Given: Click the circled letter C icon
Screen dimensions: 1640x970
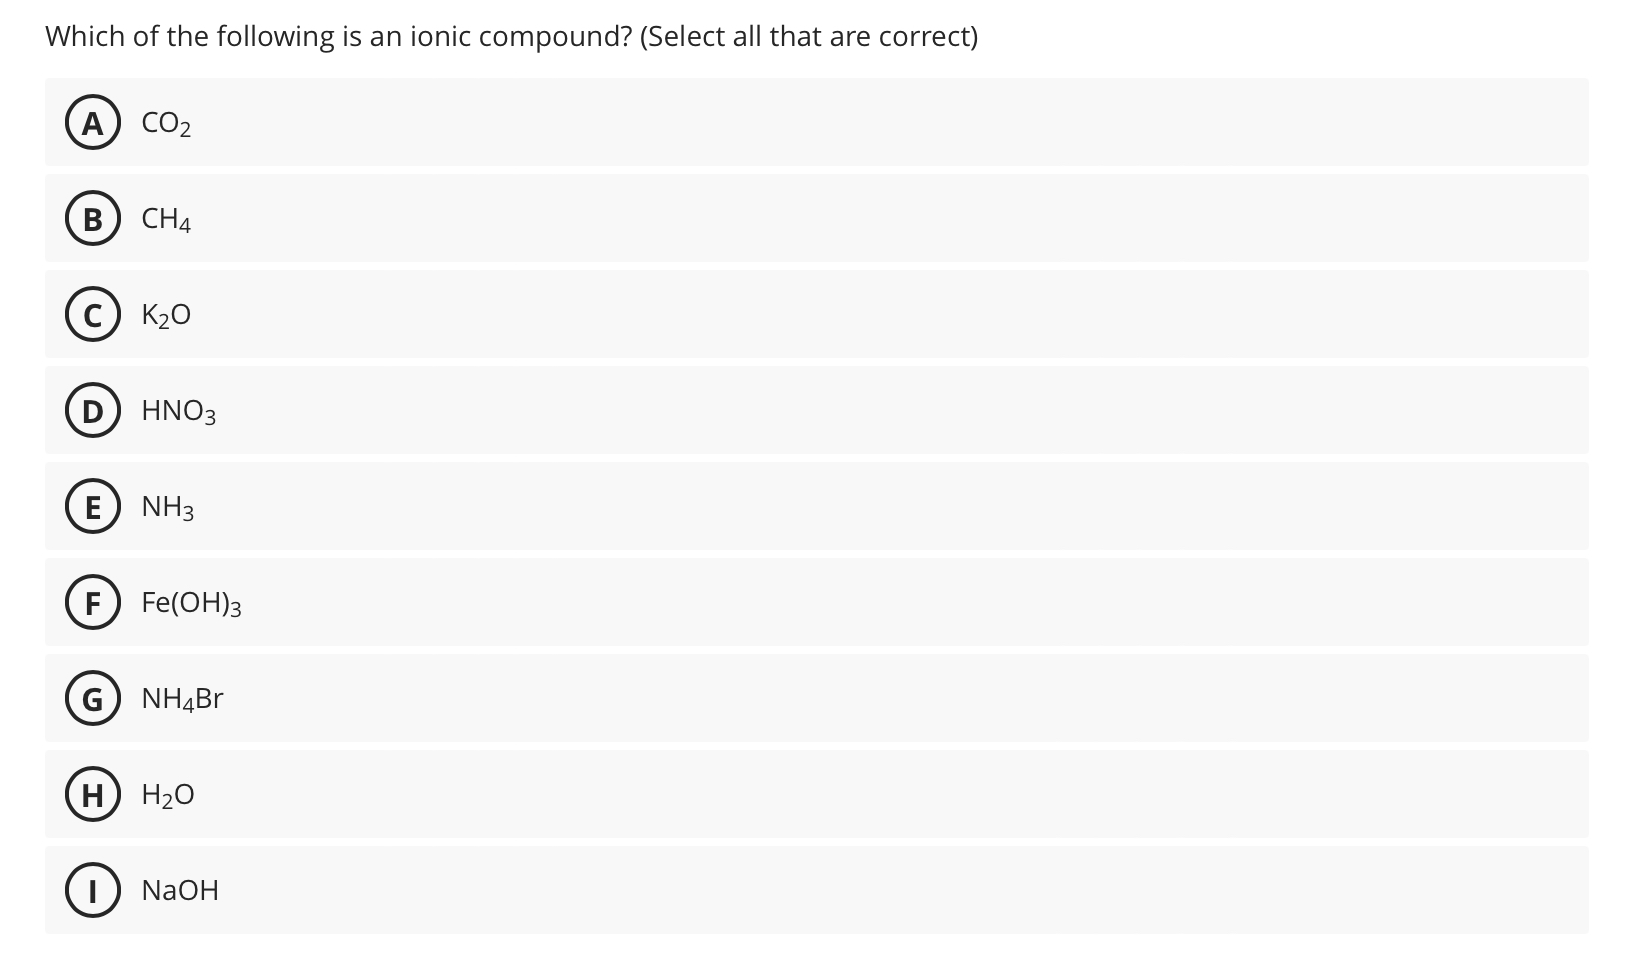Looking at the screenshot, I should (93, 316).
